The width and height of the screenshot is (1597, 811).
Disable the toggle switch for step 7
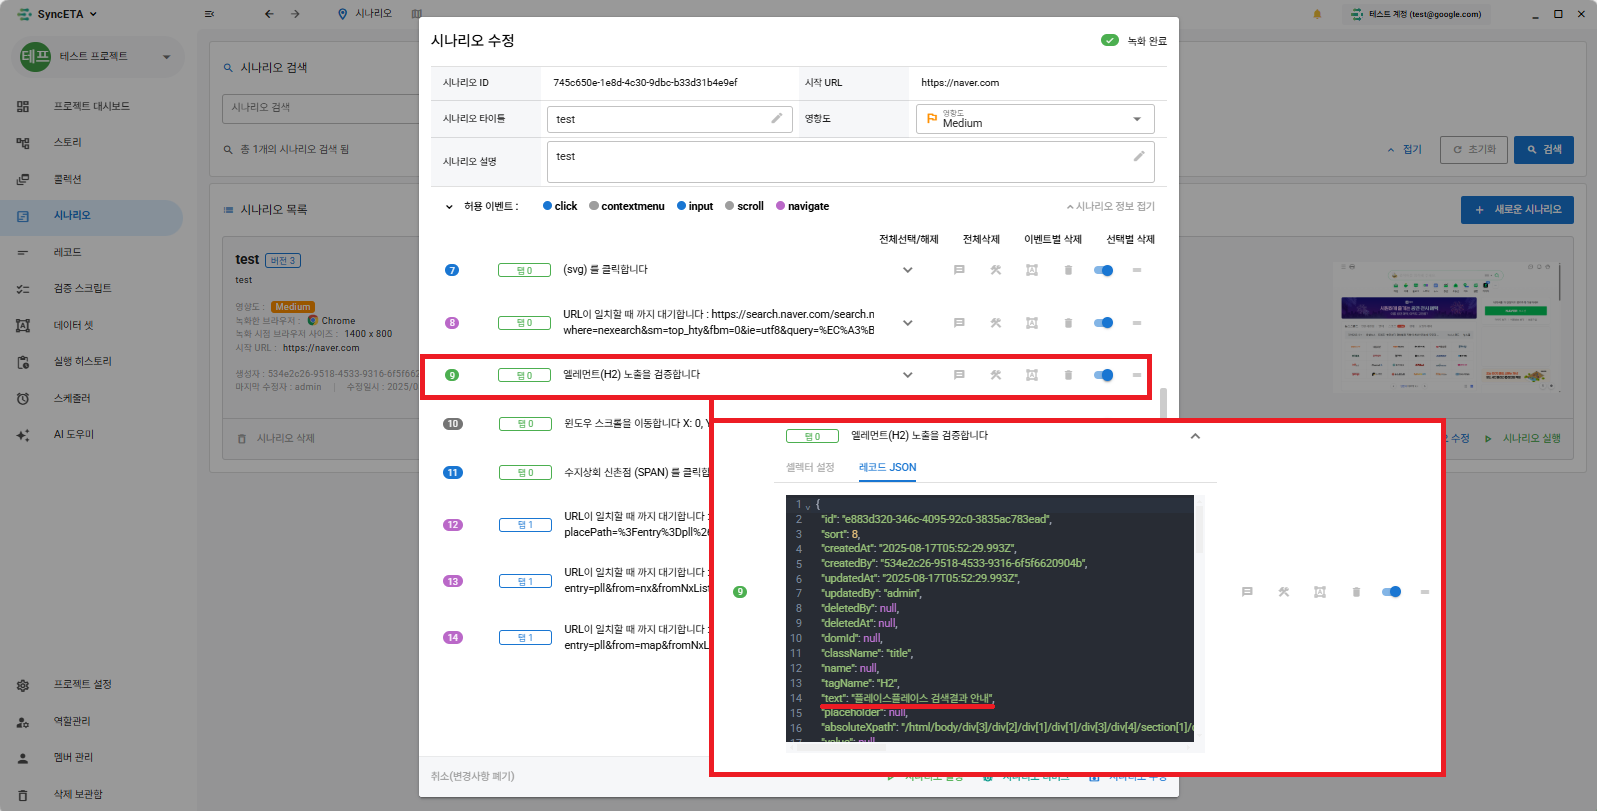click(x=1104, y=270)
